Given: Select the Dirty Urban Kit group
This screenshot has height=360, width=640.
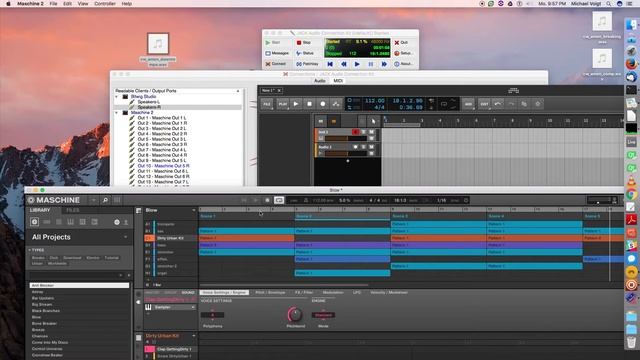Looking at the screenshot, I should point(170,238).
